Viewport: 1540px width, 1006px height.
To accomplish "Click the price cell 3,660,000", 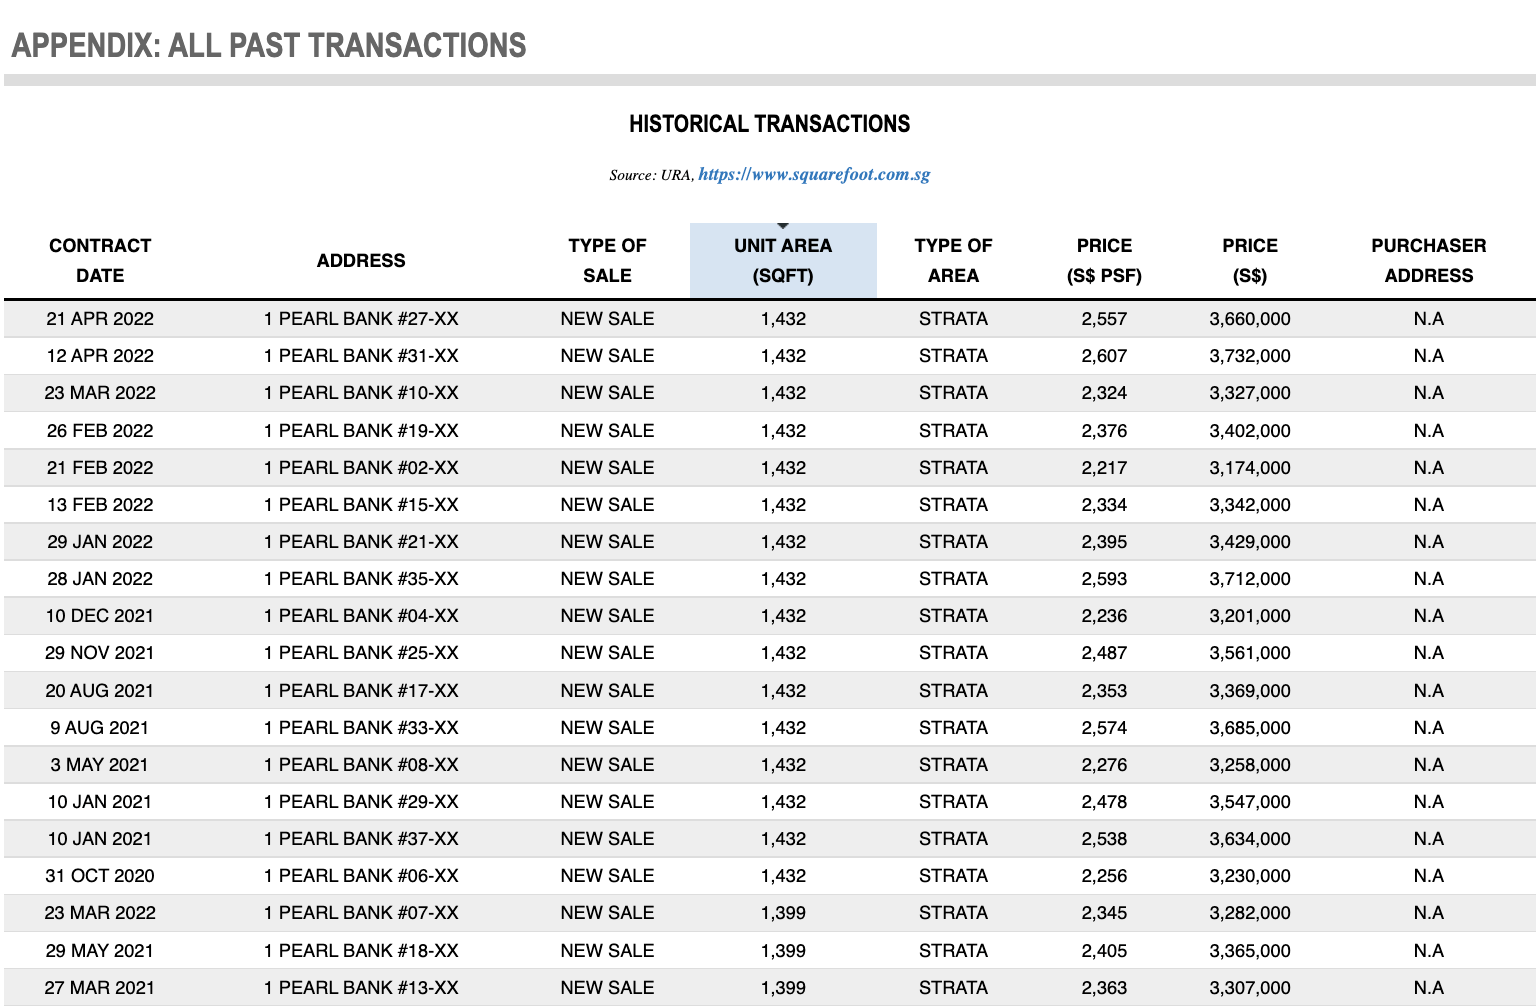I will coord(1250,319).
